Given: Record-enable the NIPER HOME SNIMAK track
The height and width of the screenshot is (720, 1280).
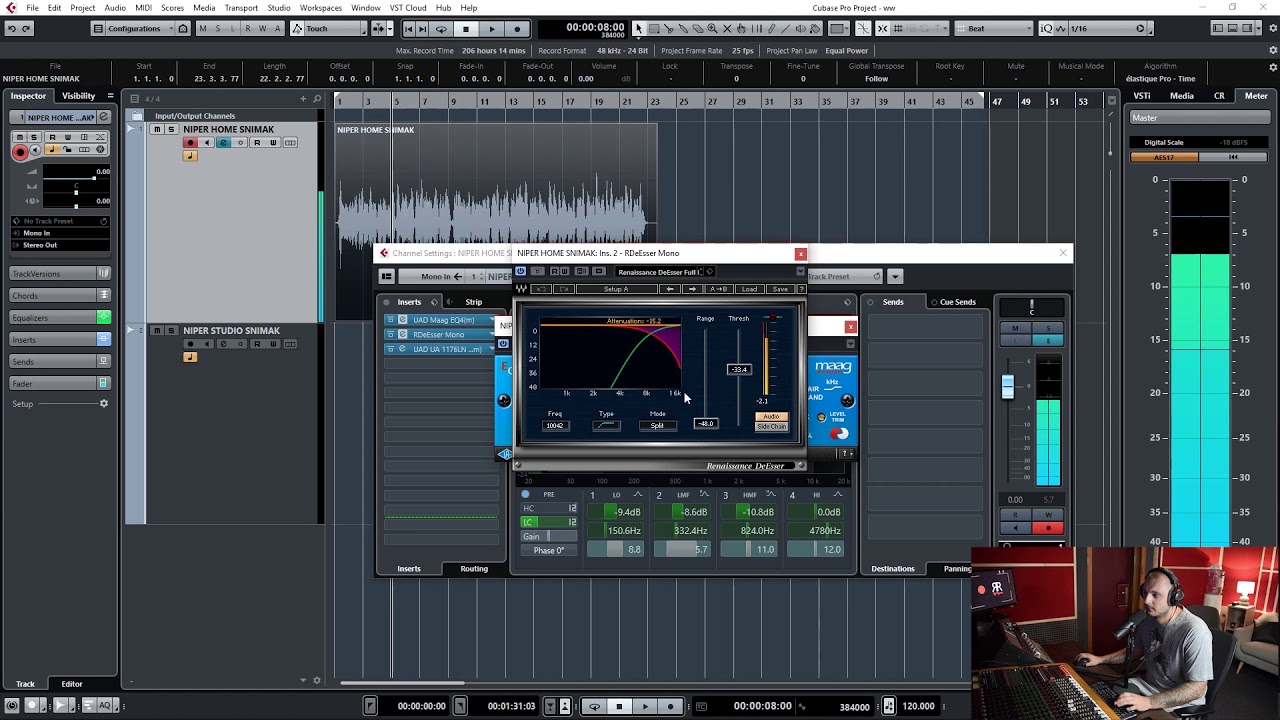Looking at the screenshot, I should [x=190, y=143].
